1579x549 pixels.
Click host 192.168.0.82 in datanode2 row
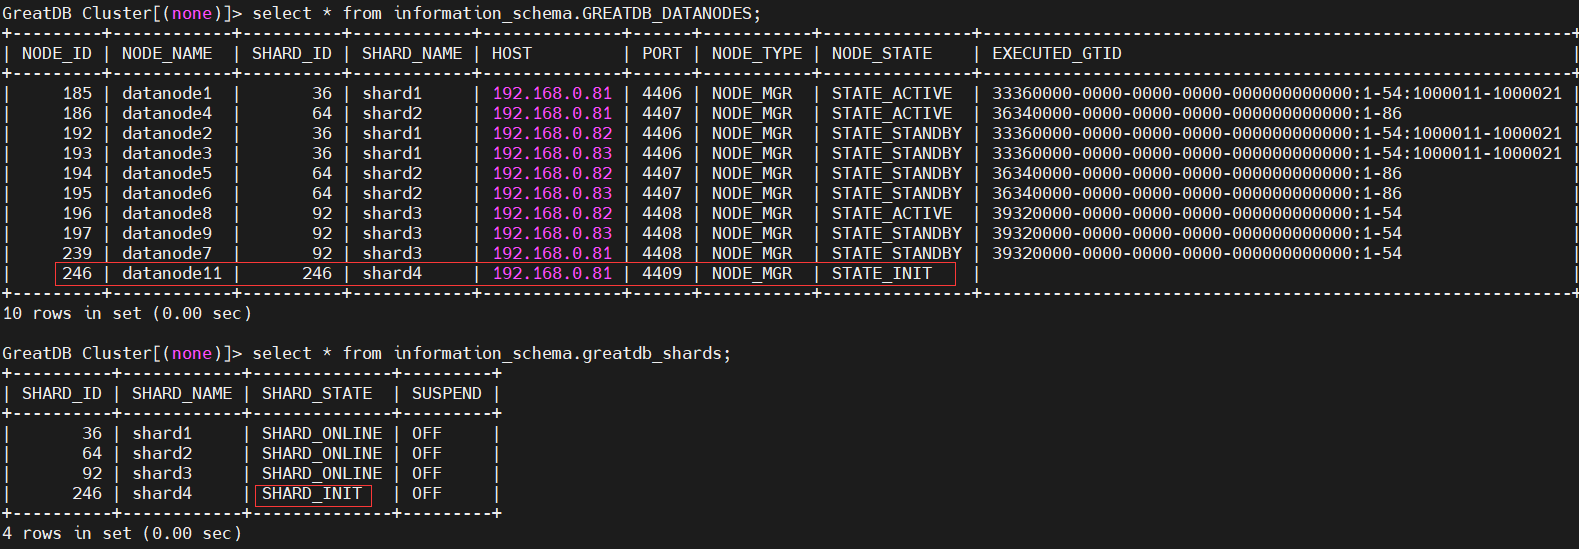552,134
